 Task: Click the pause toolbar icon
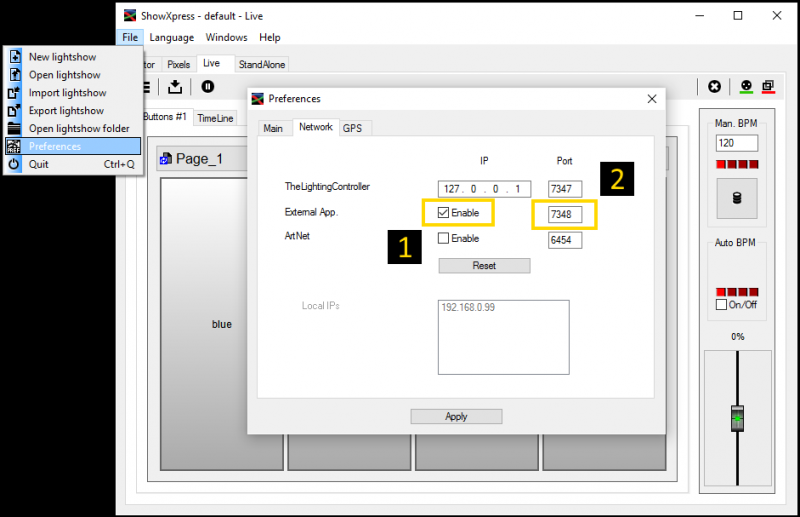208,87
